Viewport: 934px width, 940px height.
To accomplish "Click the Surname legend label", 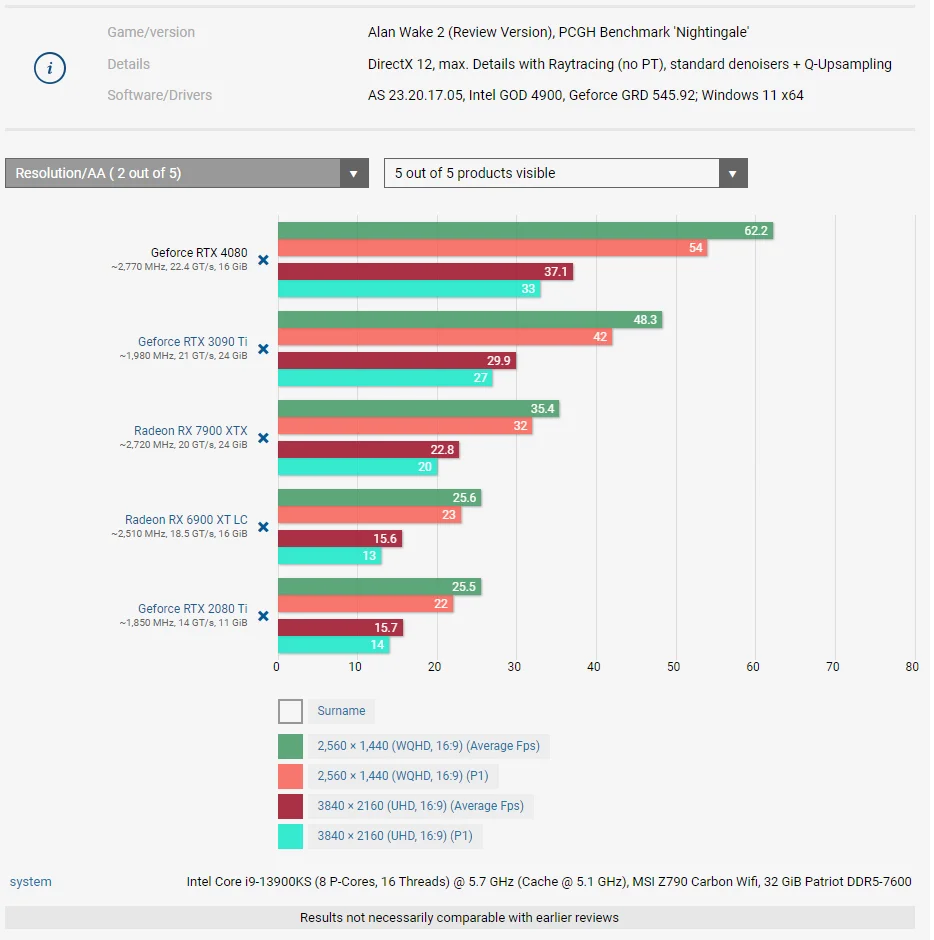I will coord(341,711).
